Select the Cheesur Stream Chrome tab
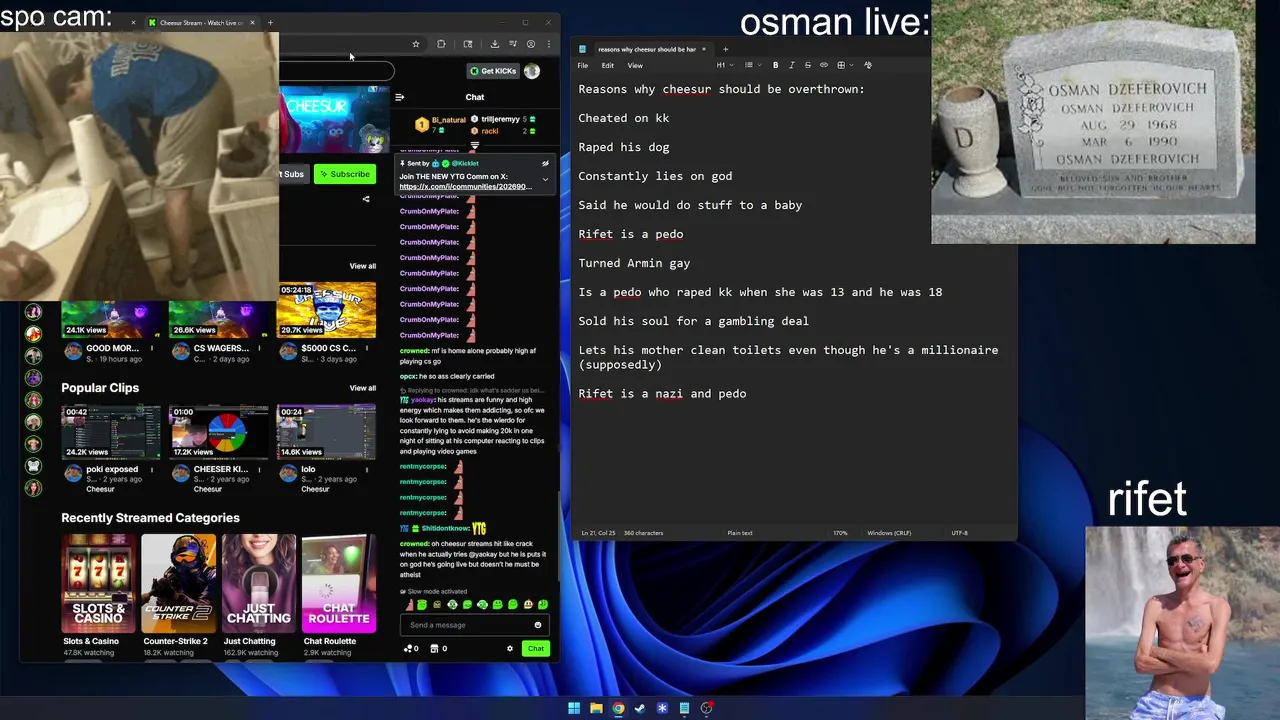The image size is (1280, 720). [x=201, y=22]
